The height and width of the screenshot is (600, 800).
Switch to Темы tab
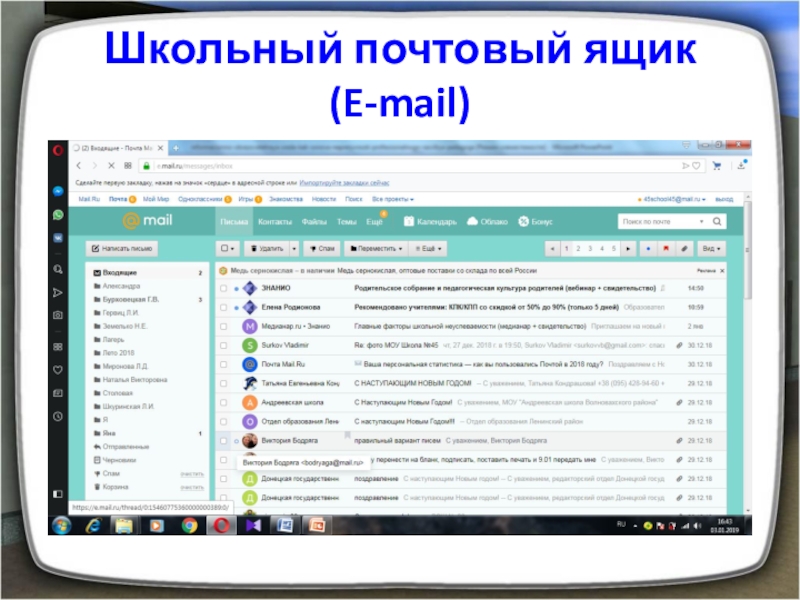[346, 221]
